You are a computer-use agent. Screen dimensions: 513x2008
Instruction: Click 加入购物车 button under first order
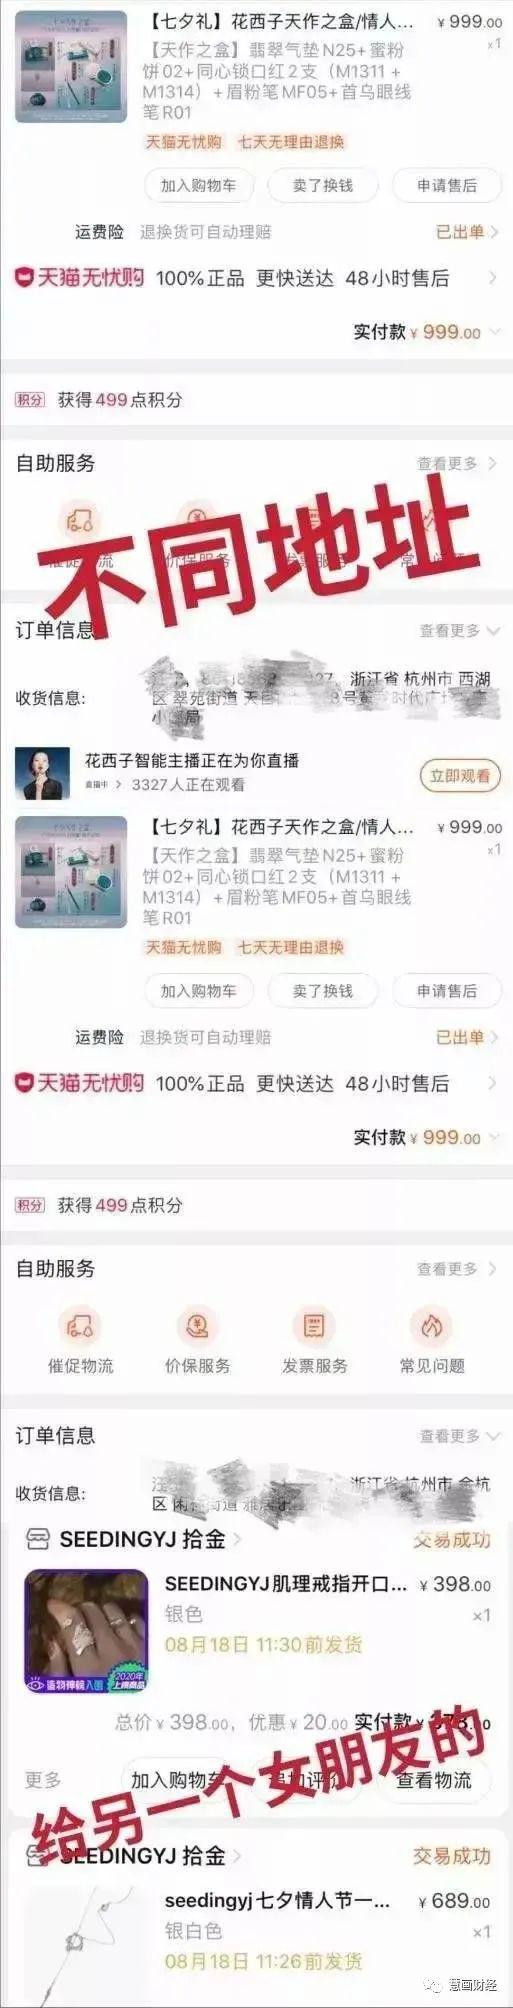pyautogui.click(x=198, y=185)
